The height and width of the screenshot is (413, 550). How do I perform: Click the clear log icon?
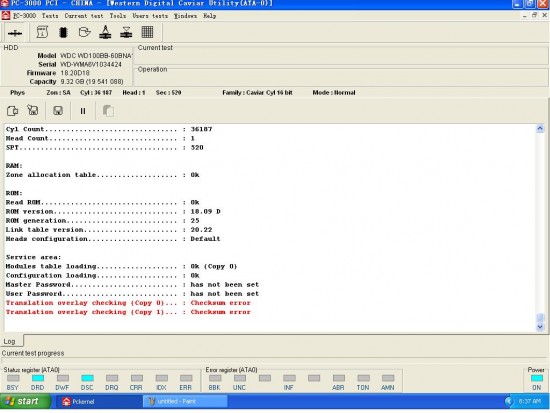point(33,110)
